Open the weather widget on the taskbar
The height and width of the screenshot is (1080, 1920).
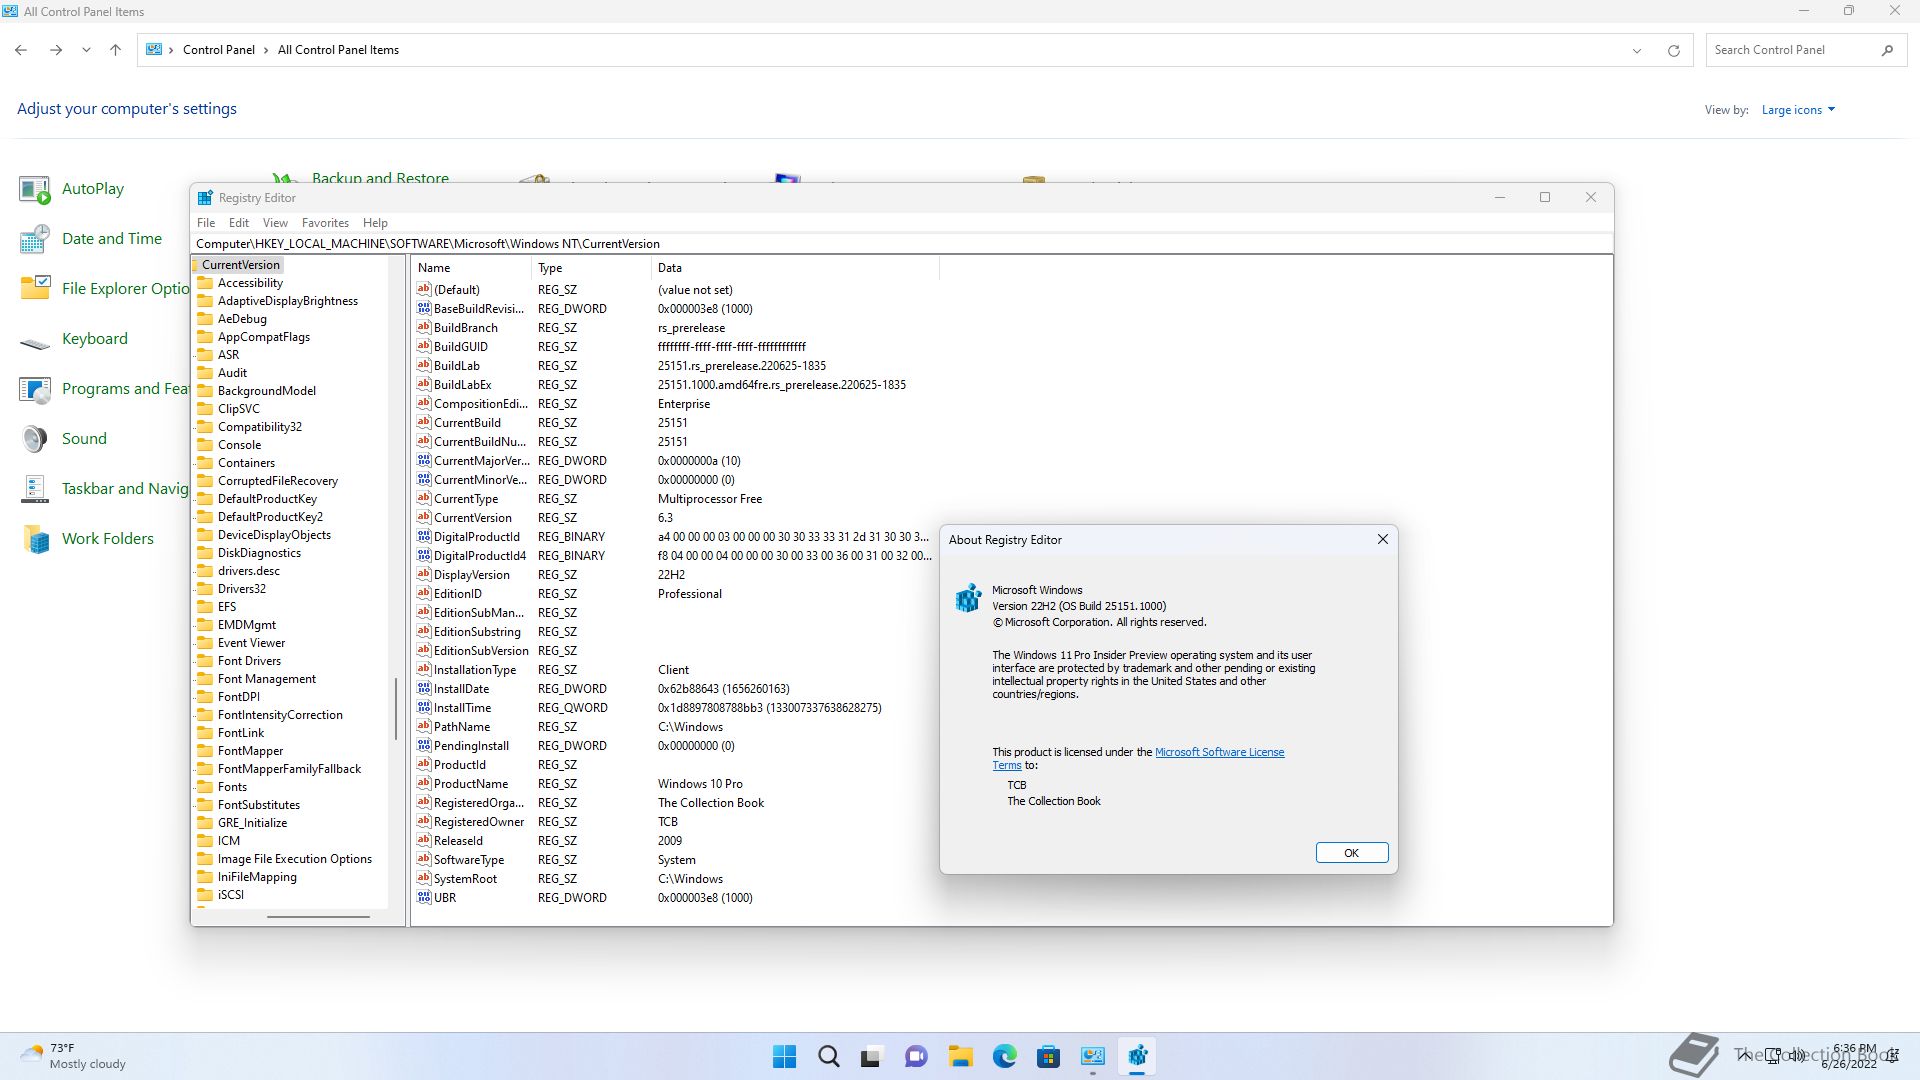tap(74, 1056)
